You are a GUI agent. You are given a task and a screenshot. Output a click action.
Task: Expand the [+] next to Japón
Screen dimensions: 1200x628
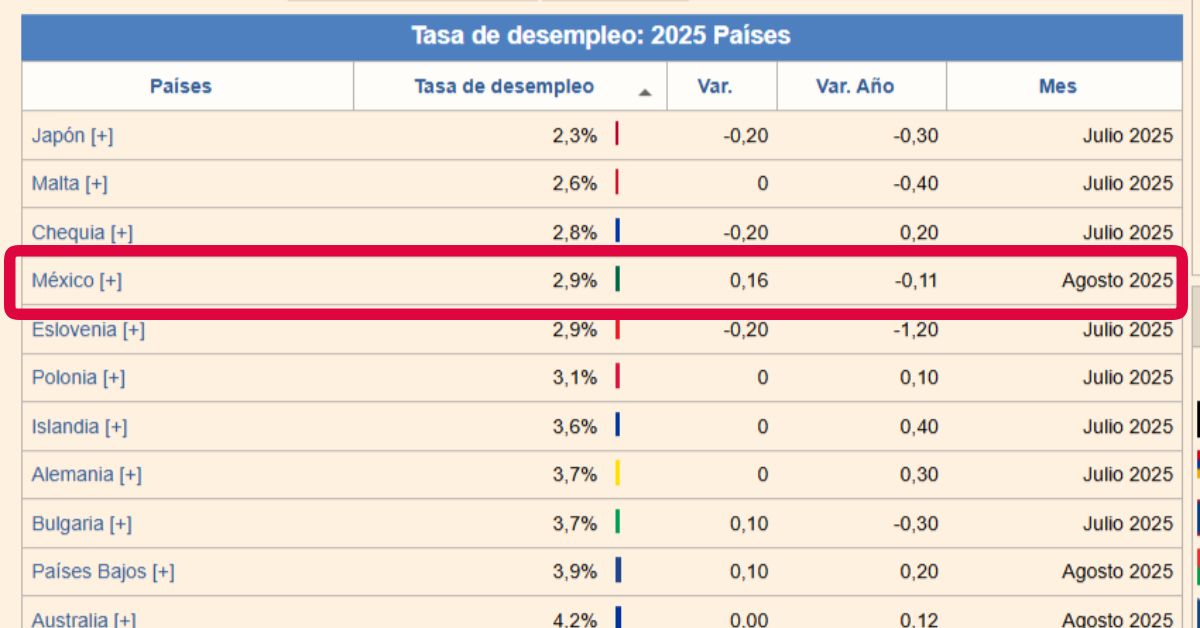(101, 136)
